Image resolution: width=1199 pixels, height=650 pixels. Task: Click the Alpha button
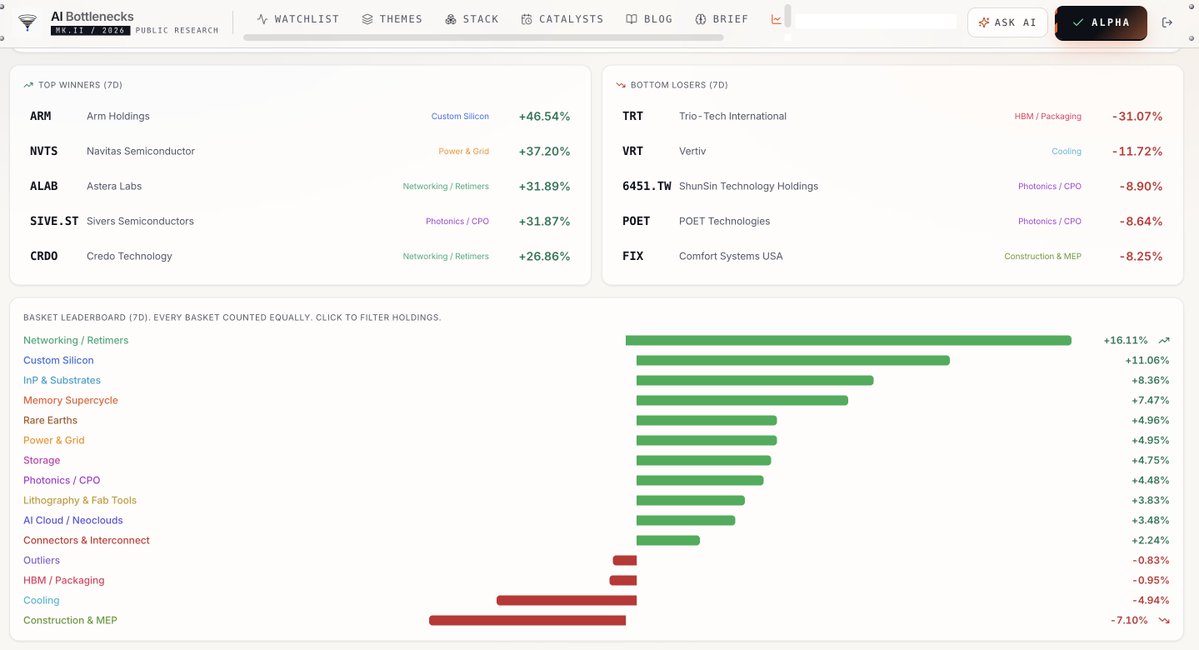[x=1100, y=22]
